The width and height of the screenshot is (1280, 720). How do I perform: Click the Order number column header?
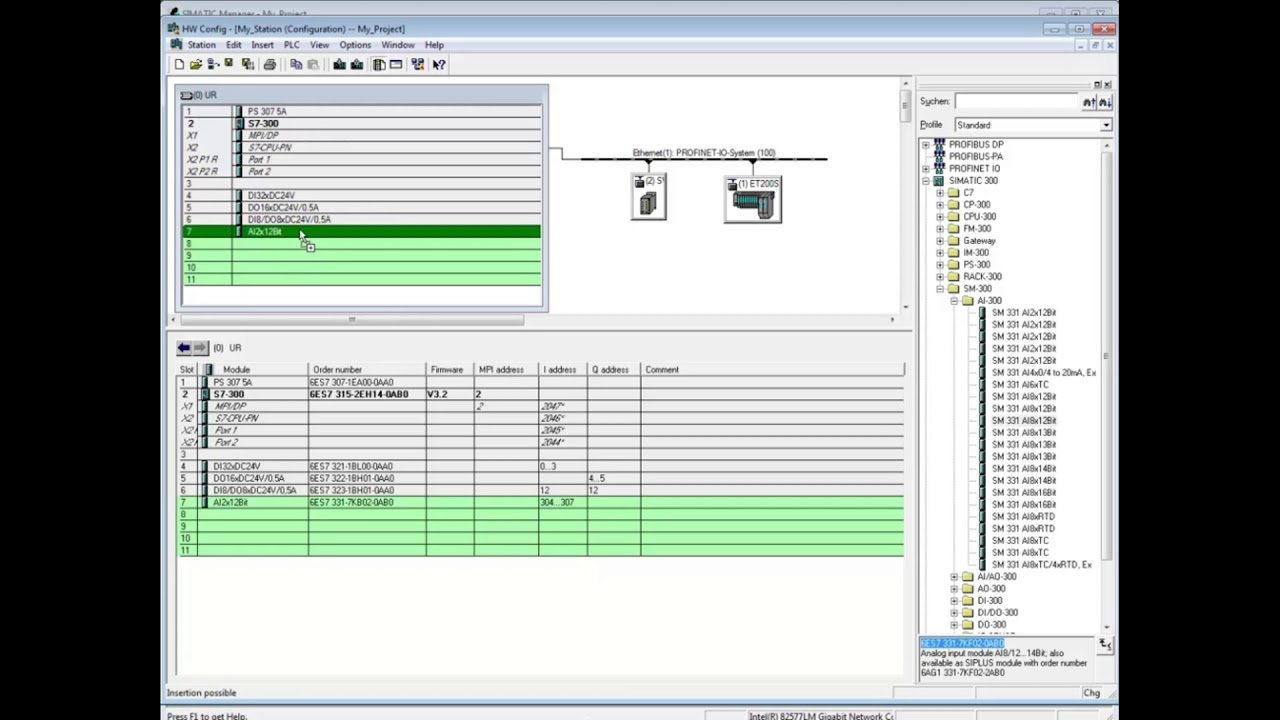(x=367, y=370)
